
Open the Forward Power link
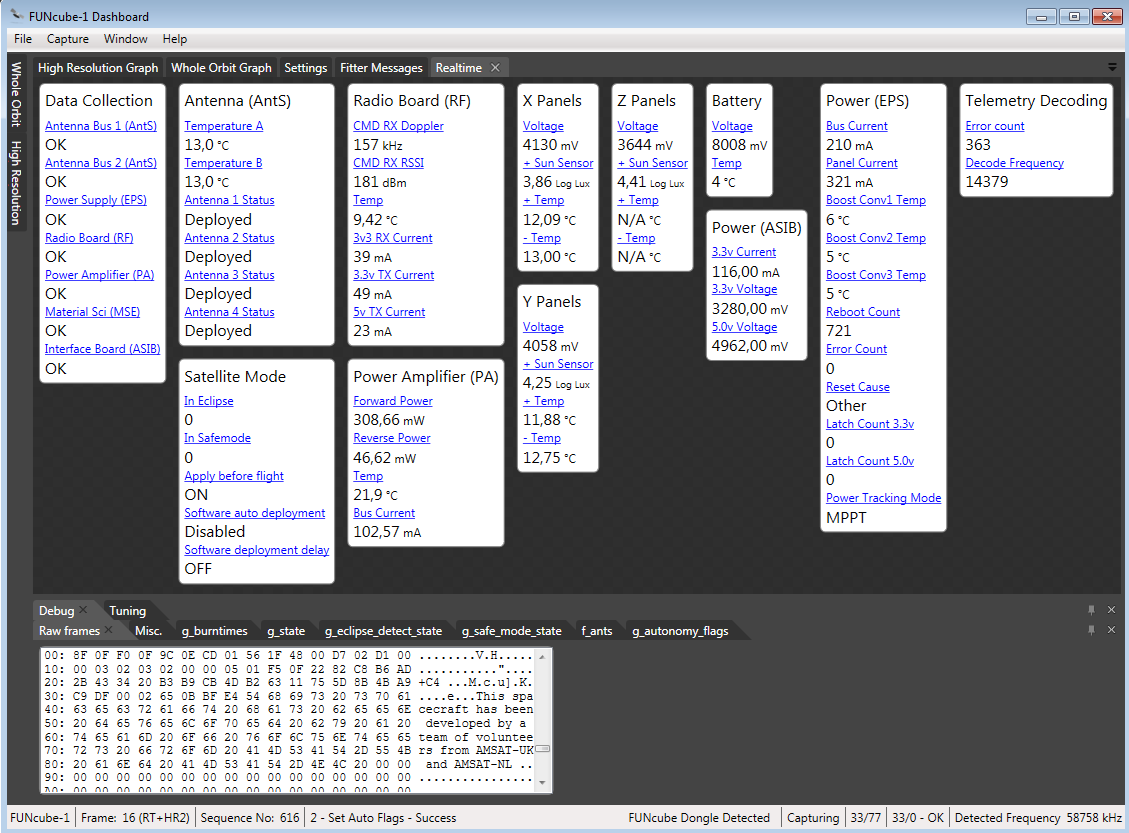[x=393, y=401]
